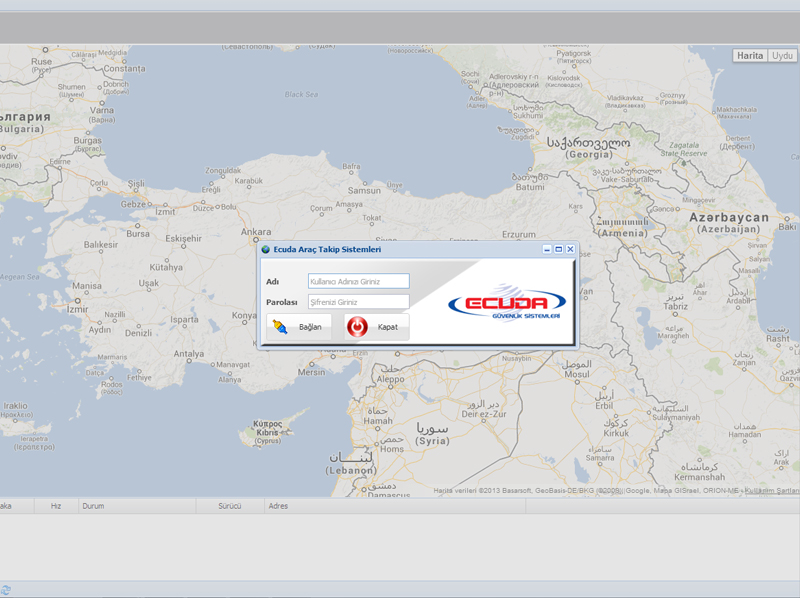Click the plug icon on Bağlan button
Image resolution: width=800 pixels, height=598 pixels.
tap(280, 327)
